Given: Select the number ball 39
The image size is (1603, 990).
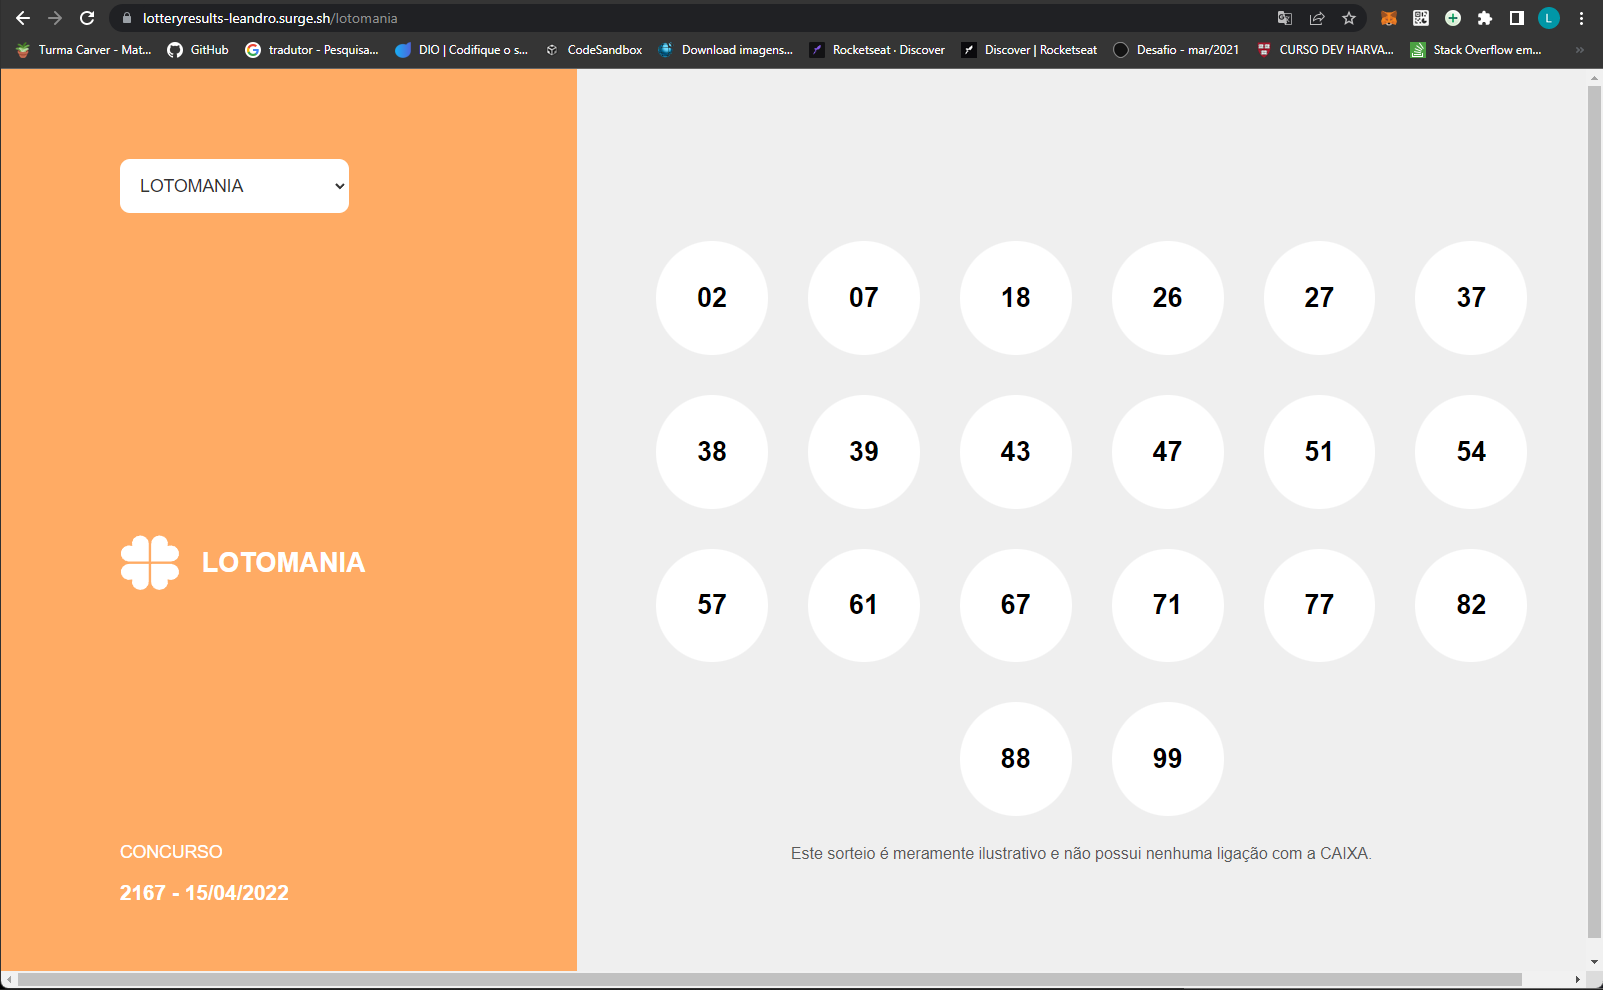Looking at the screenshot, I should pos(864,452).
